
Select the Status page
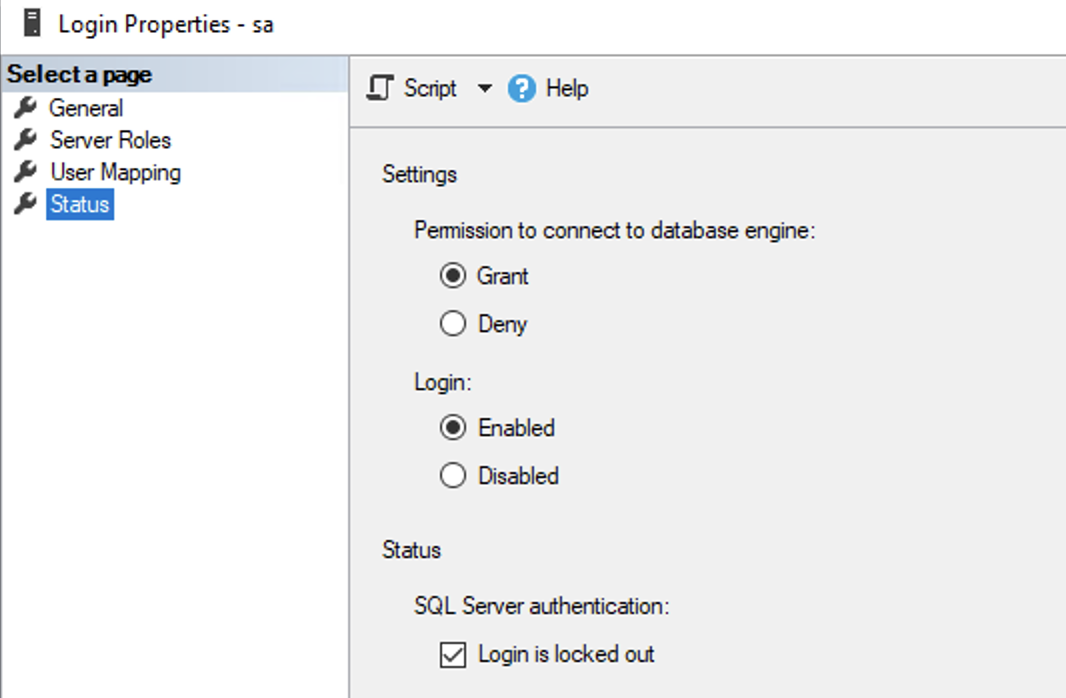pyautogui.click(x=80, y=204)
